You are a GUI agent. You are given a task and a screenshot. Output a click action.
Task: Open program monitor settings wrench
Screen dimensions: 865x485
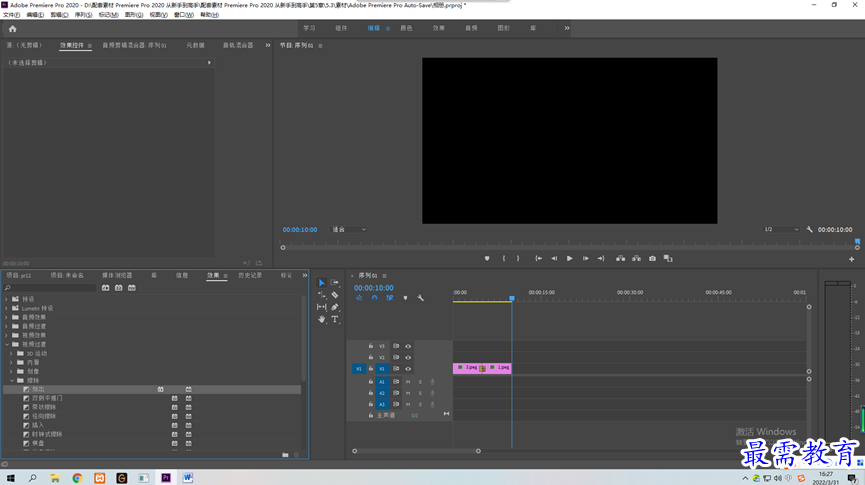tap(809, 230)
